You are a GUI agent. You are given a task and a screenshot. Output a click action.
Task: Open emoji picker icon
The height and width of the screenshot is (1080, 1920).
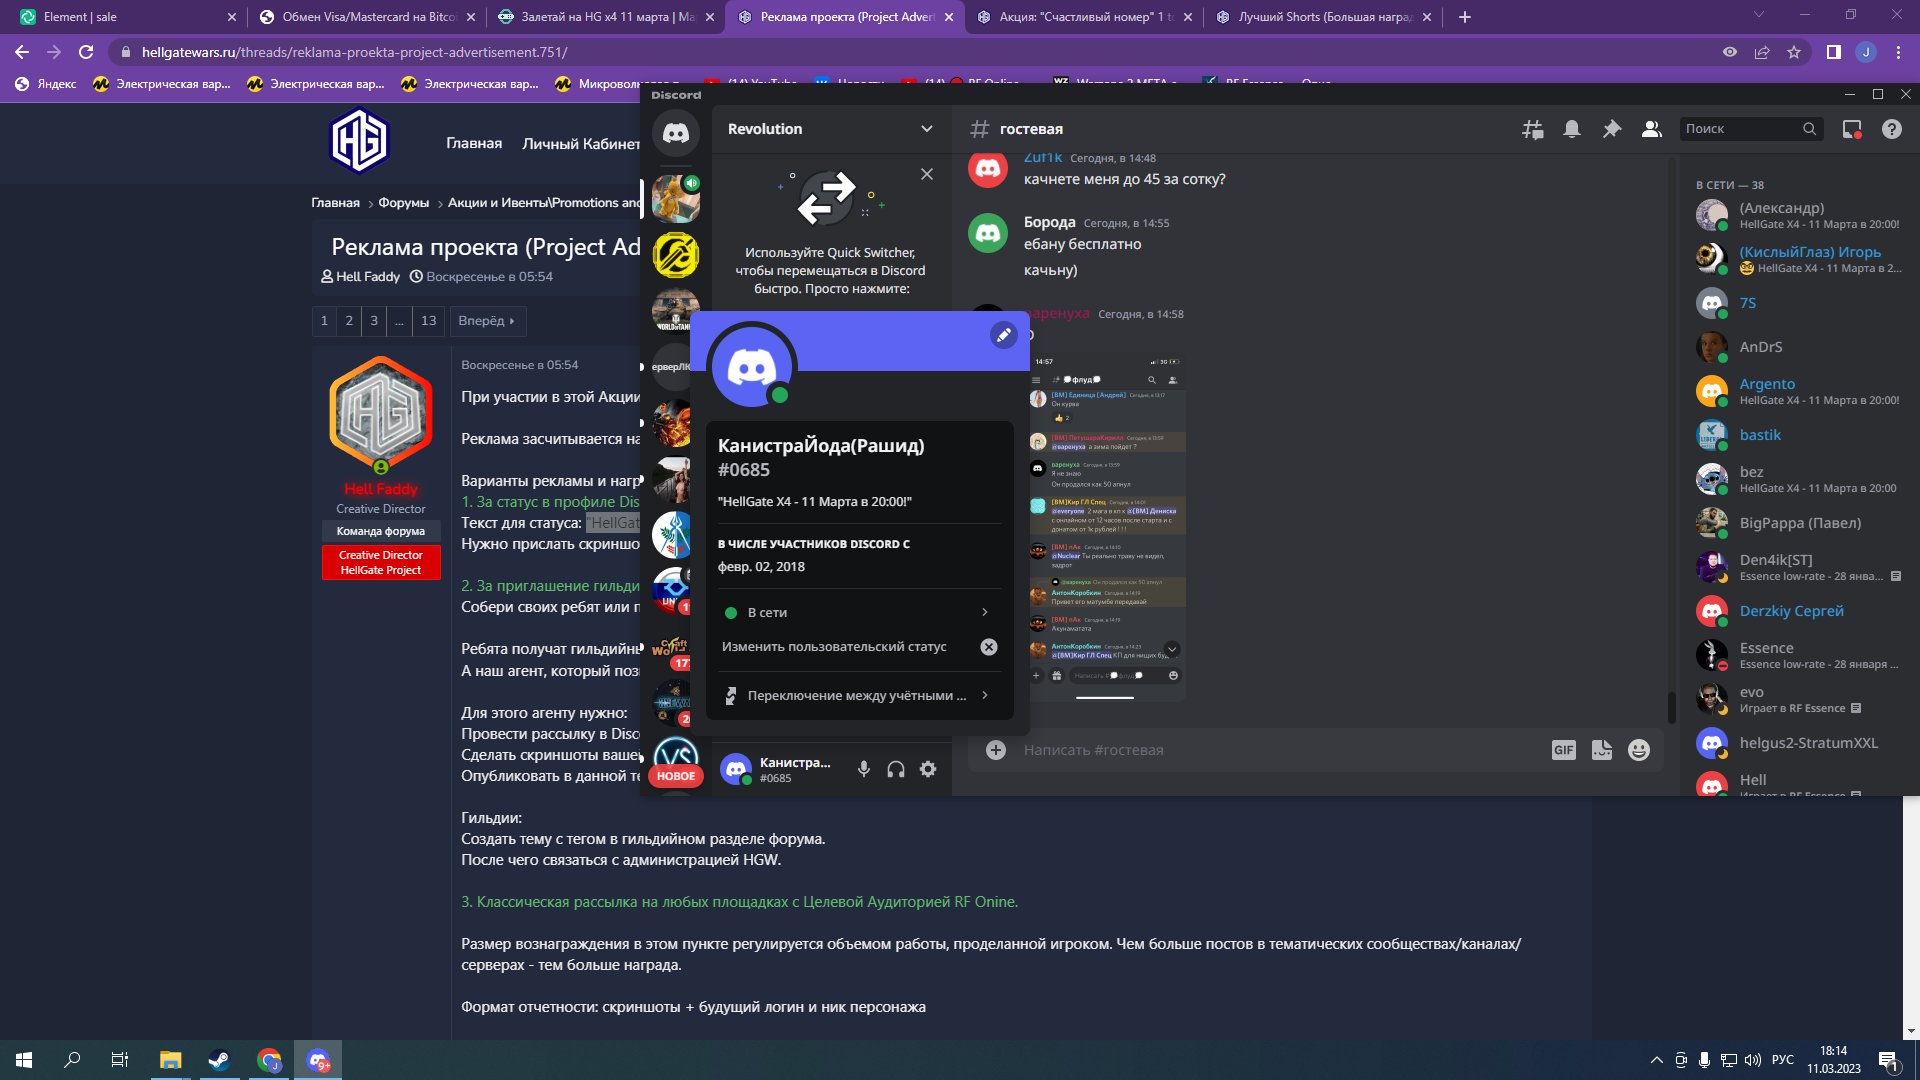[x=1639, y=750]
